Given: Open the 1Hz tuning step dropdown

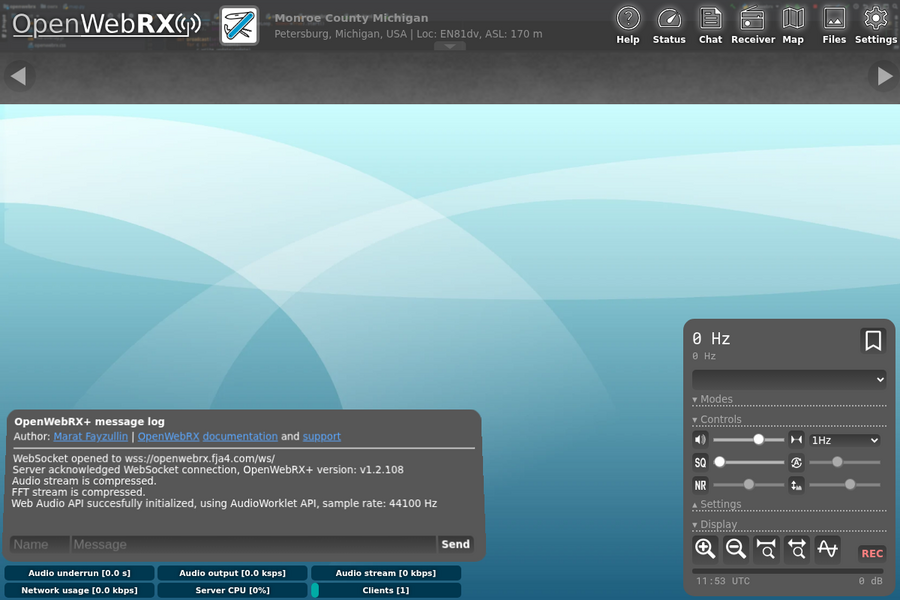Looking at the screenshot, I should [x=844, y=440].
